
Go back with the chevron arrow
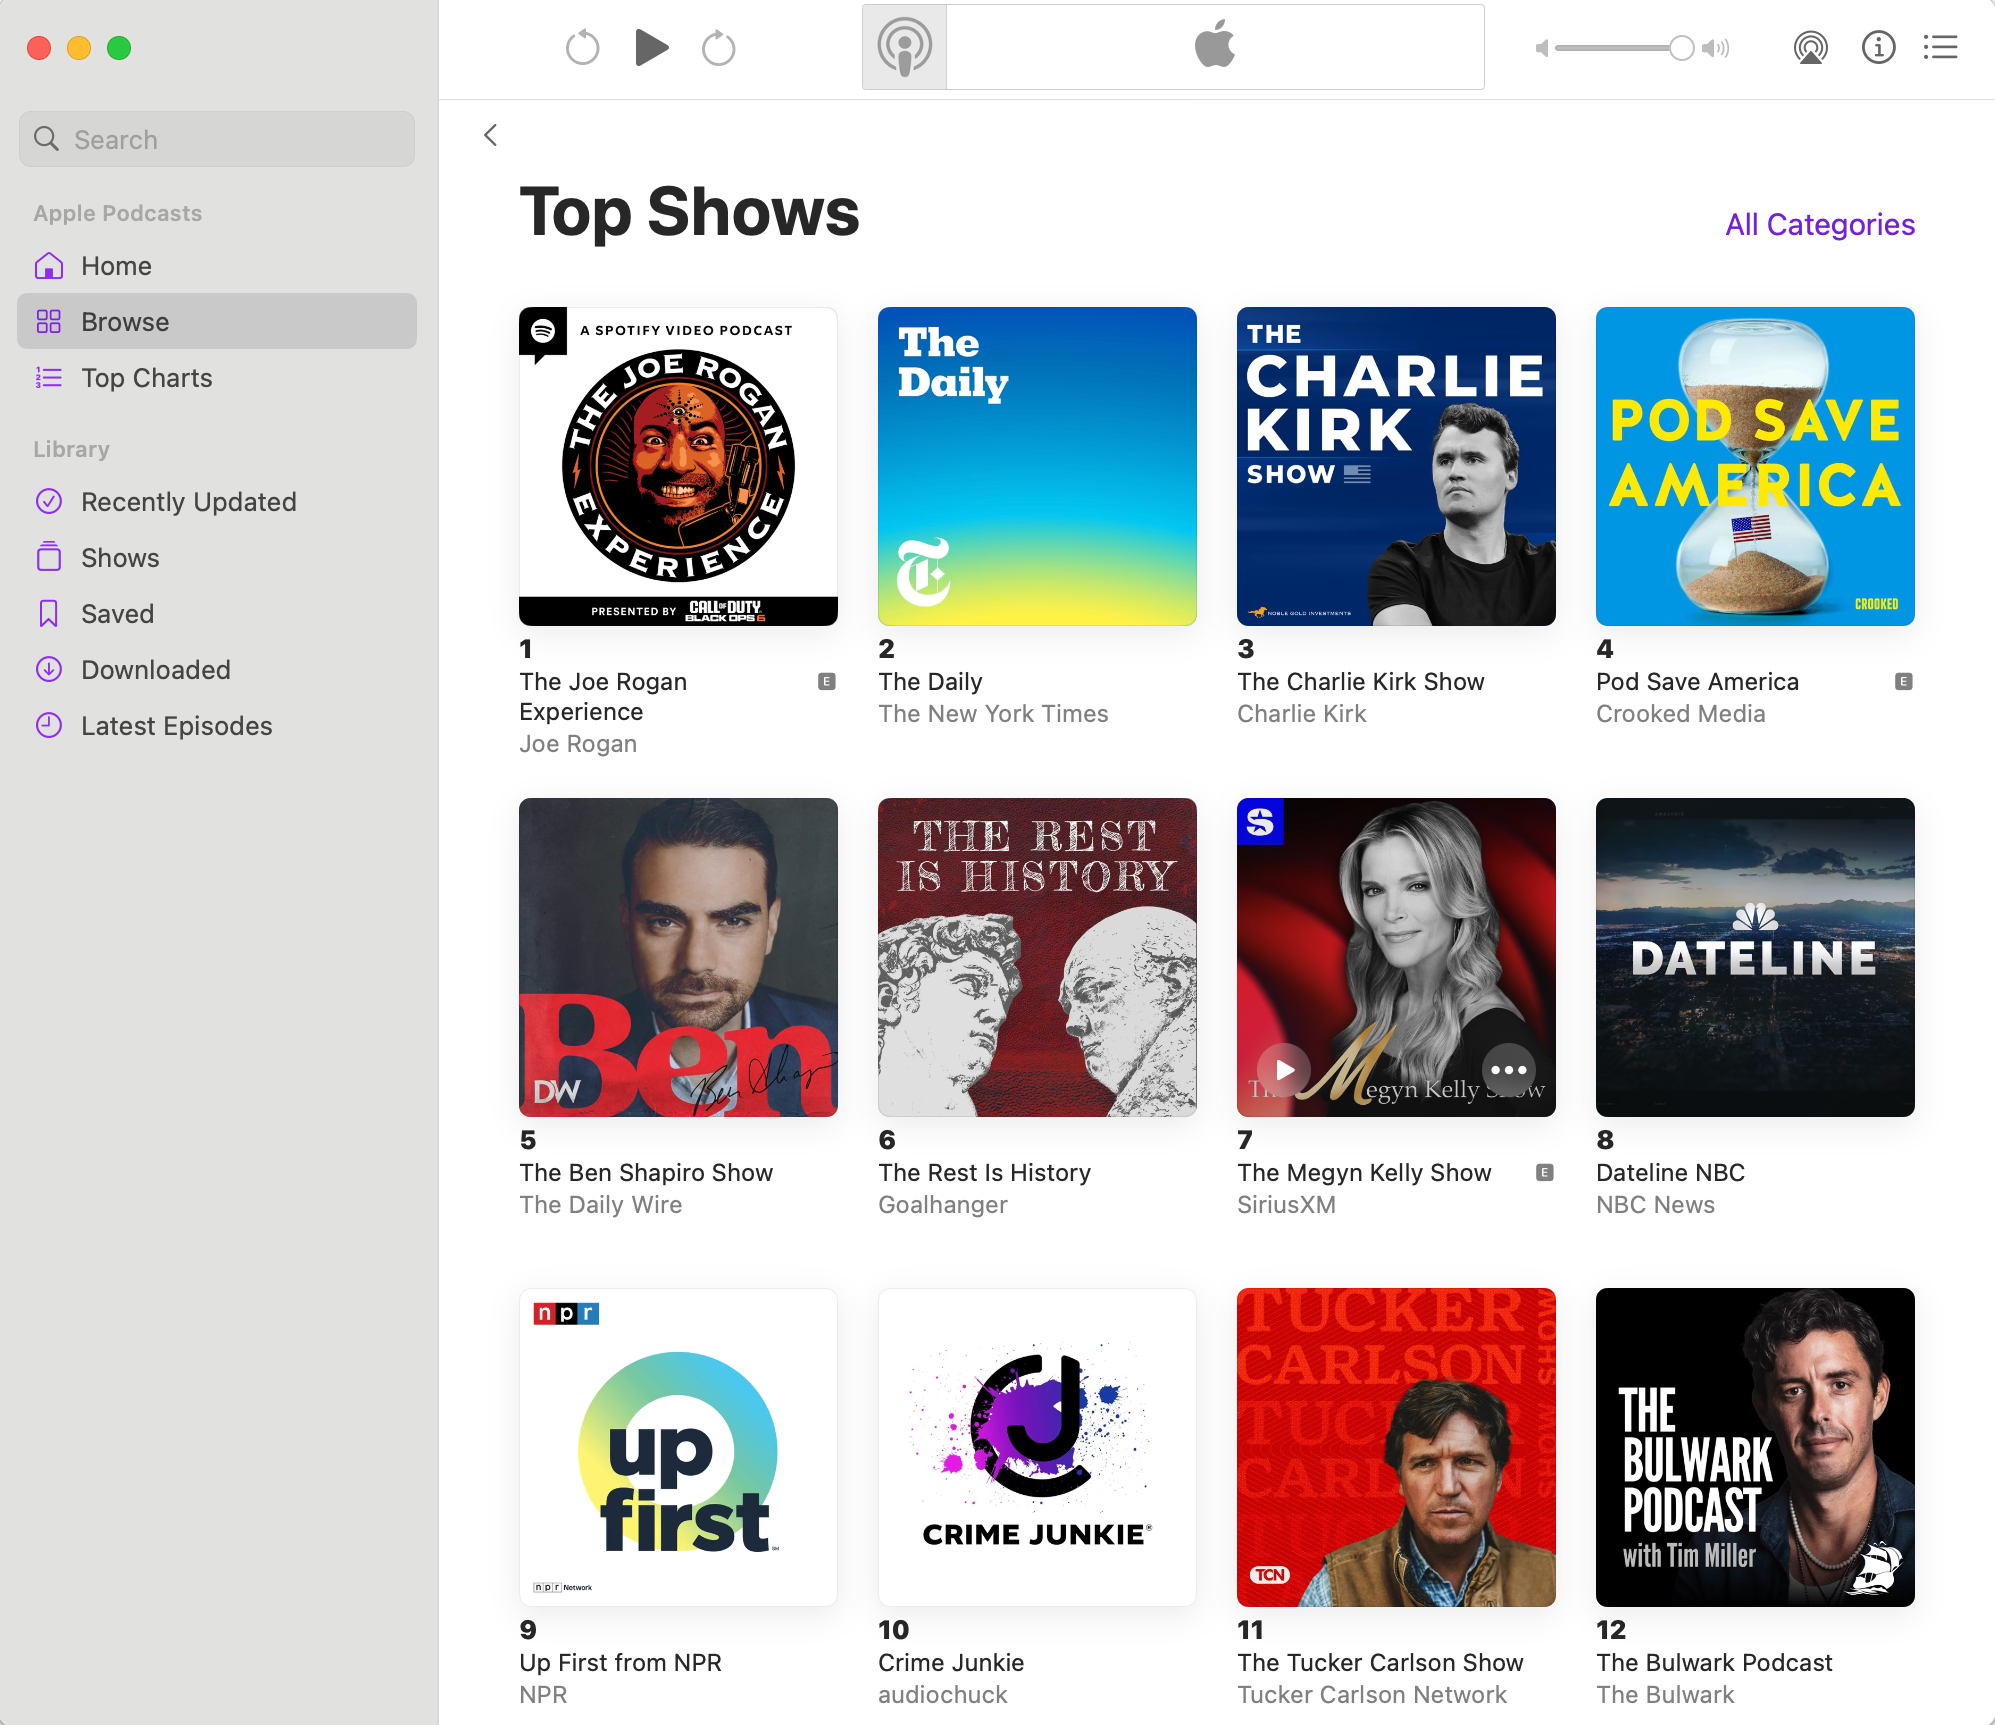[490, 135]
